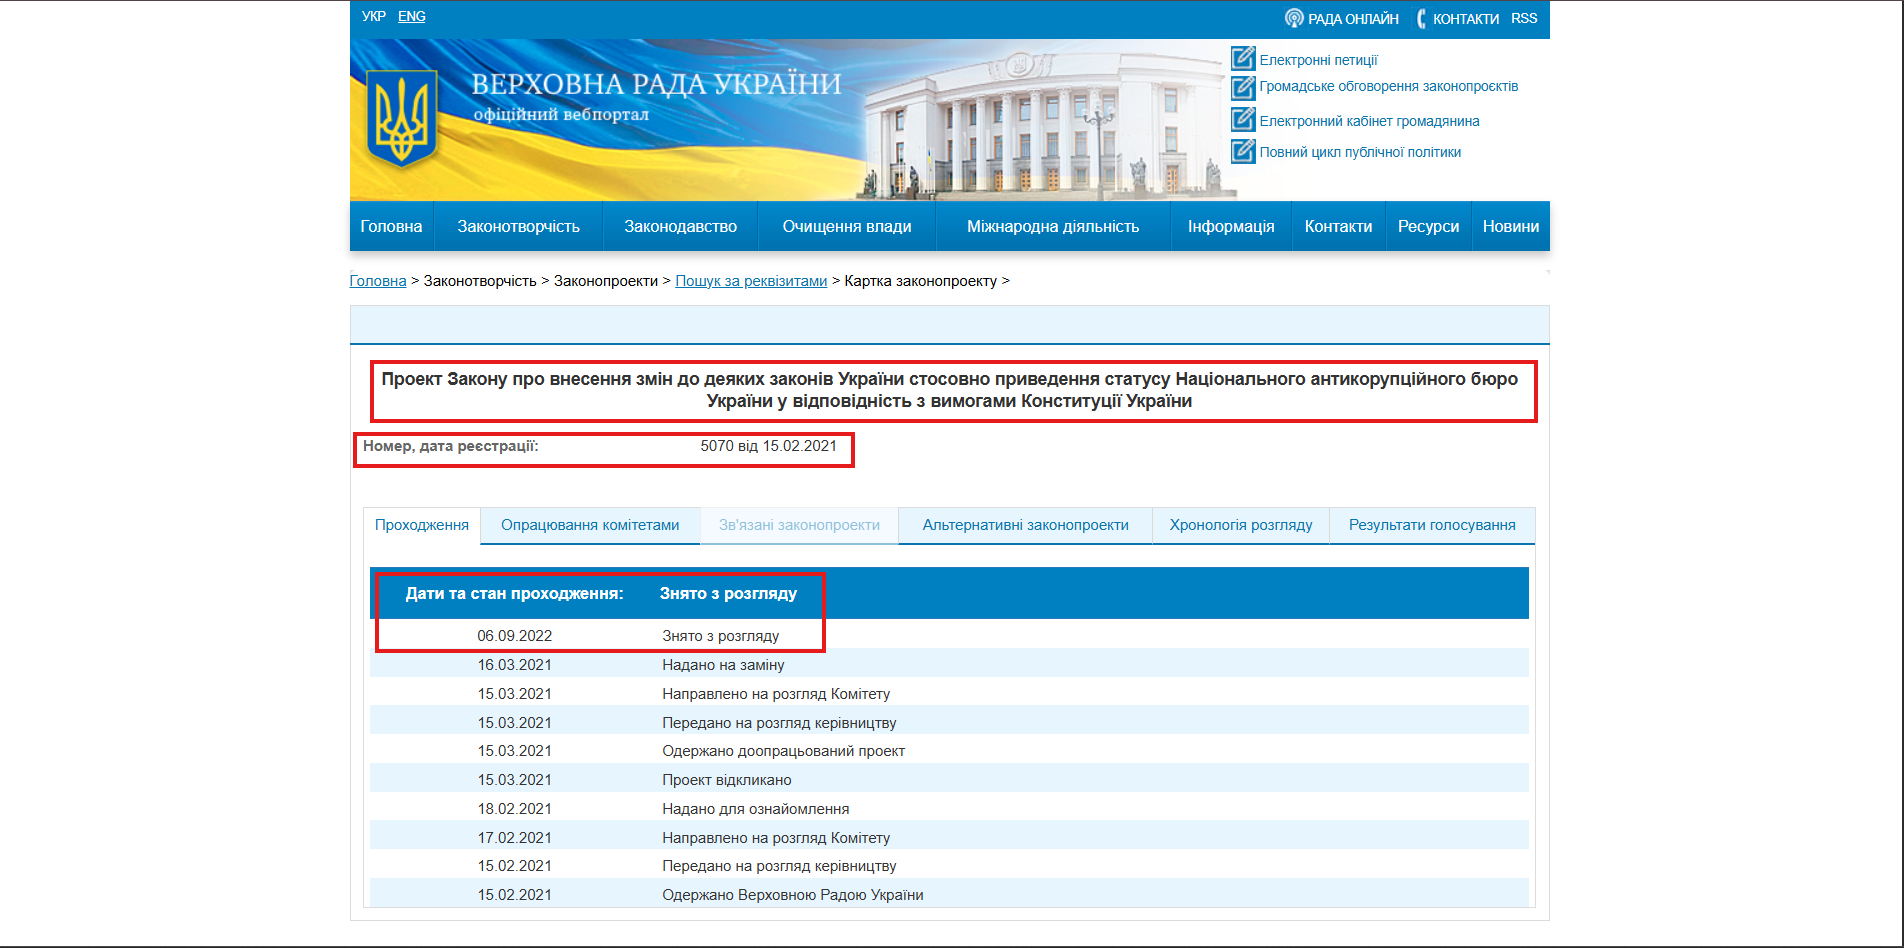Open the Міжнародна діяльність menu
Viewport: 1904px width, 948px height.
[x=1053, y=226]
